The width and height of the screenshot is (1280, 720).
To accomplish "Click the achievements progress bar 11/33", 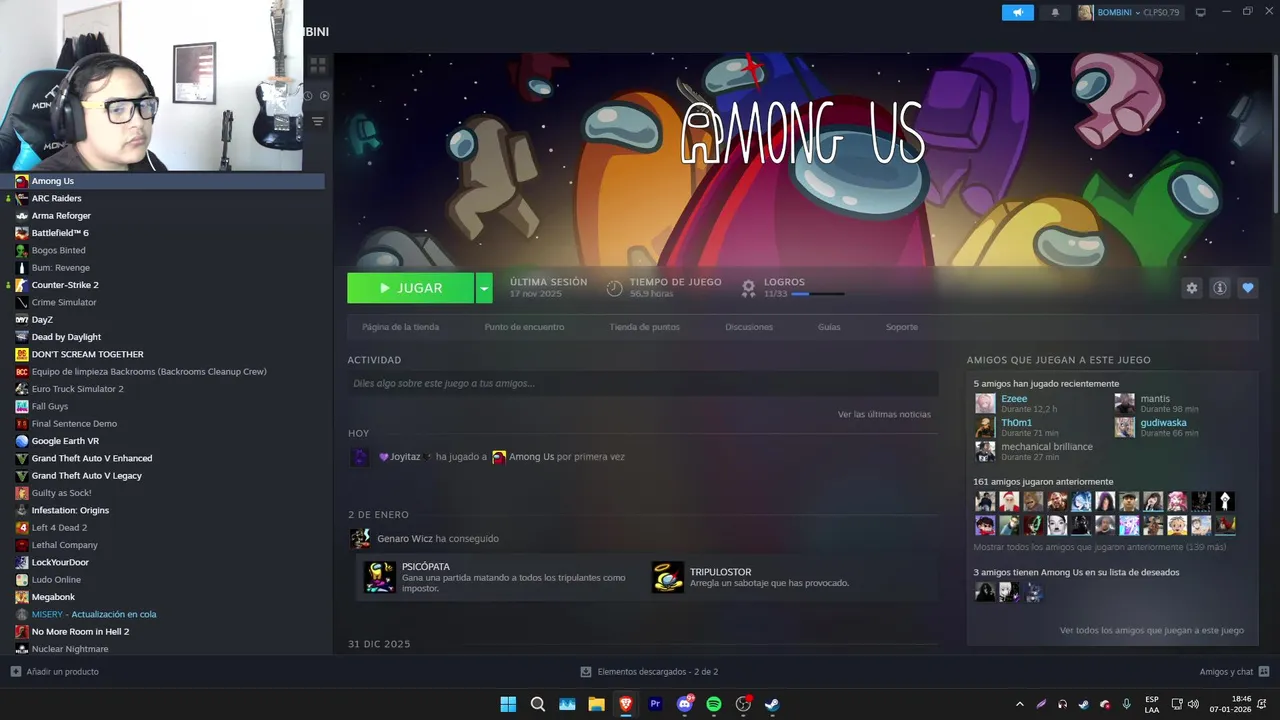I will coord(817,294).
